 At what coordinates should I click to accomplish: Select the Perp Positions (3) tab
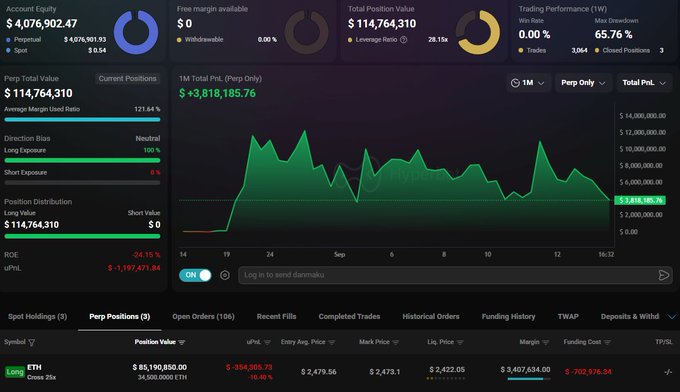pyautogui.click(x=120, y=317)
